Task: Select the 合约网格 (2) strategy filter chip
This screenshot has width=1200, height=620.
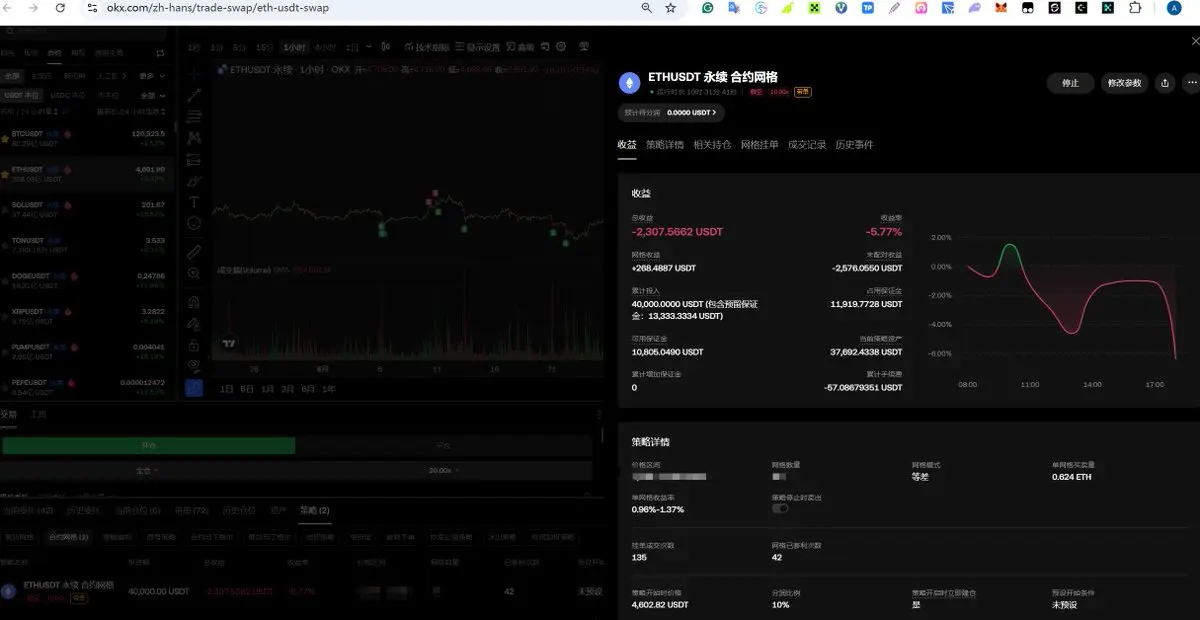Action: 69,537
